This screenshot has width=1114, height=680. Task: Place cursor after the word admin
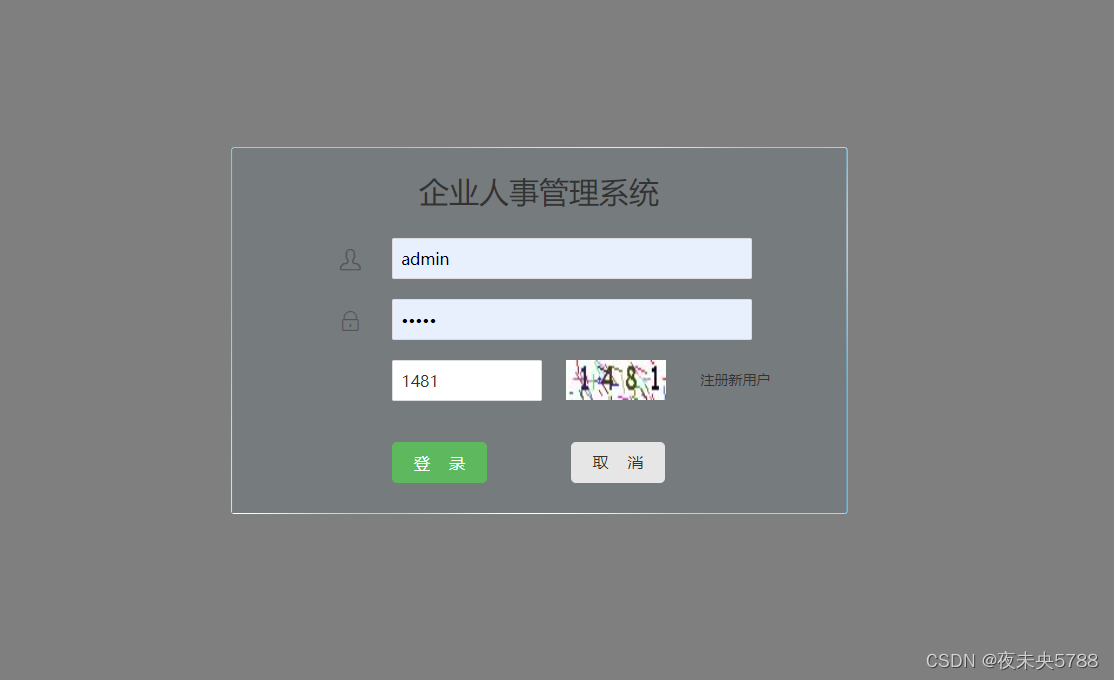coord(450,259)
